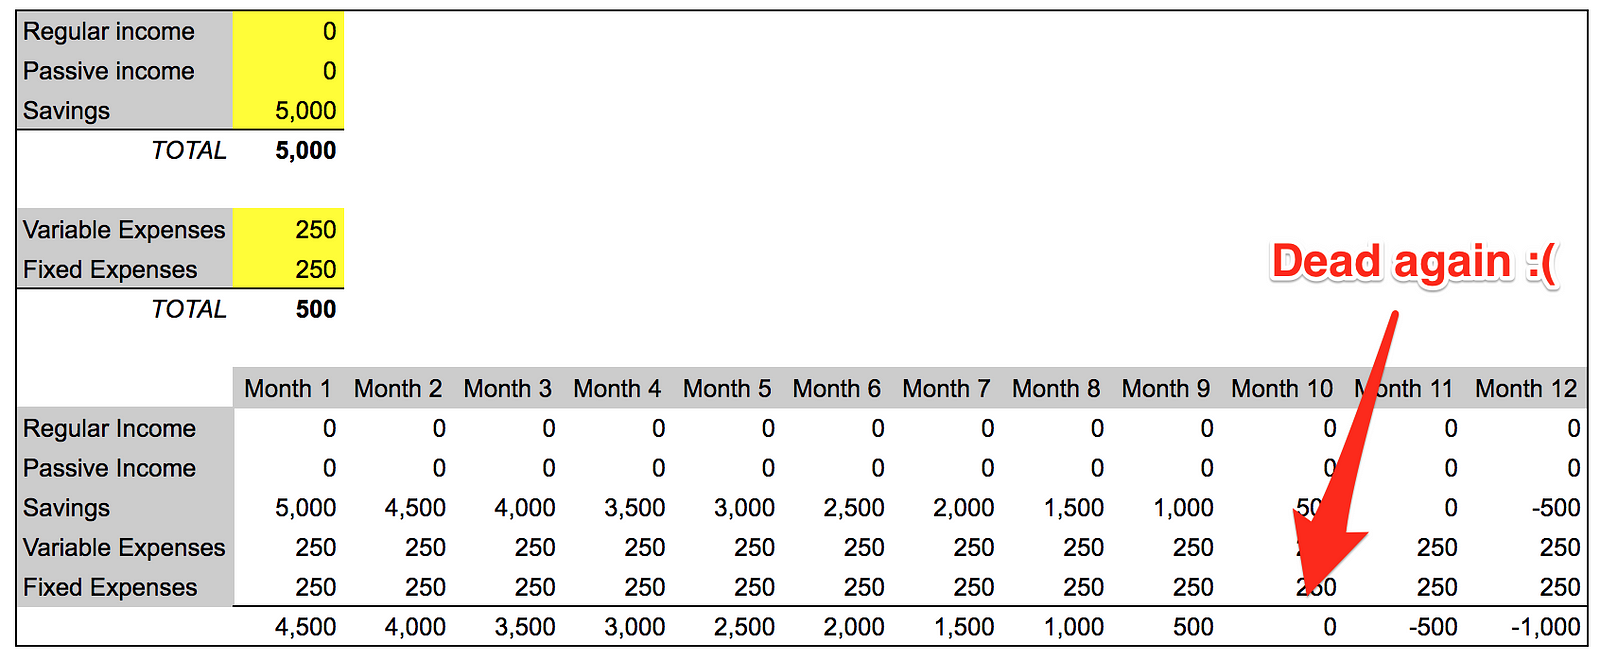The width and height of the screenshot is (1600, 660).
Task: Click the Month 4 column header
Action: [x=617, y=389]
